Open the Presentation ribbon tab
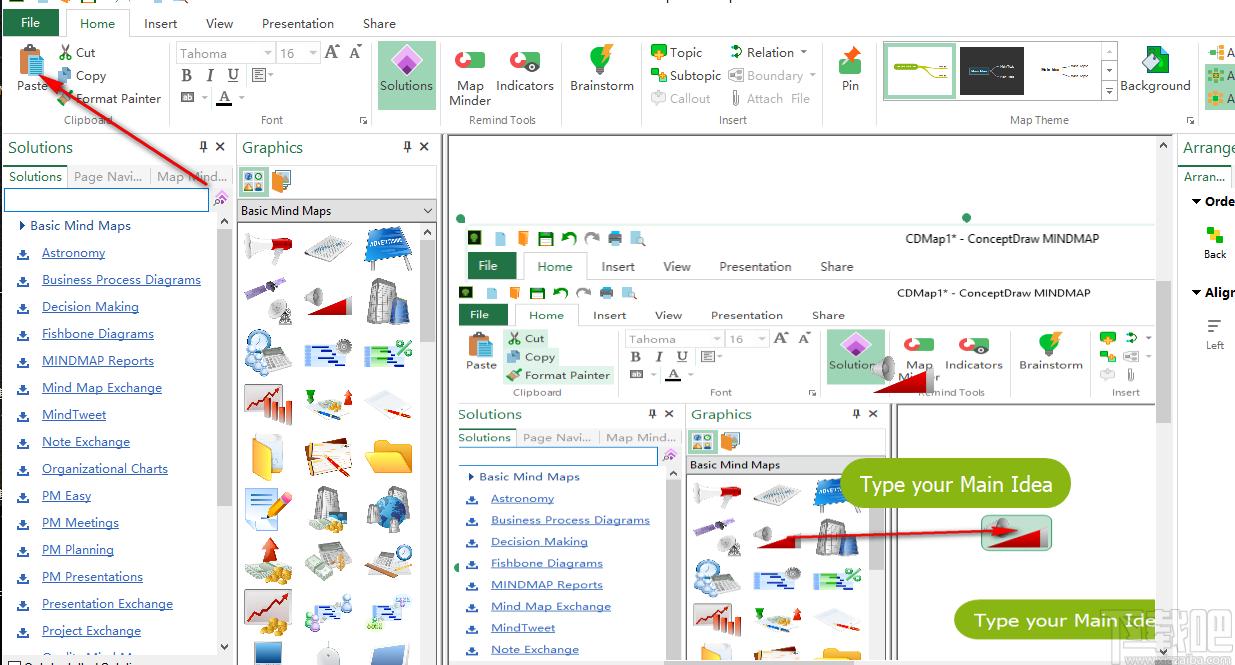The image size is (1235, 665). 298,23
